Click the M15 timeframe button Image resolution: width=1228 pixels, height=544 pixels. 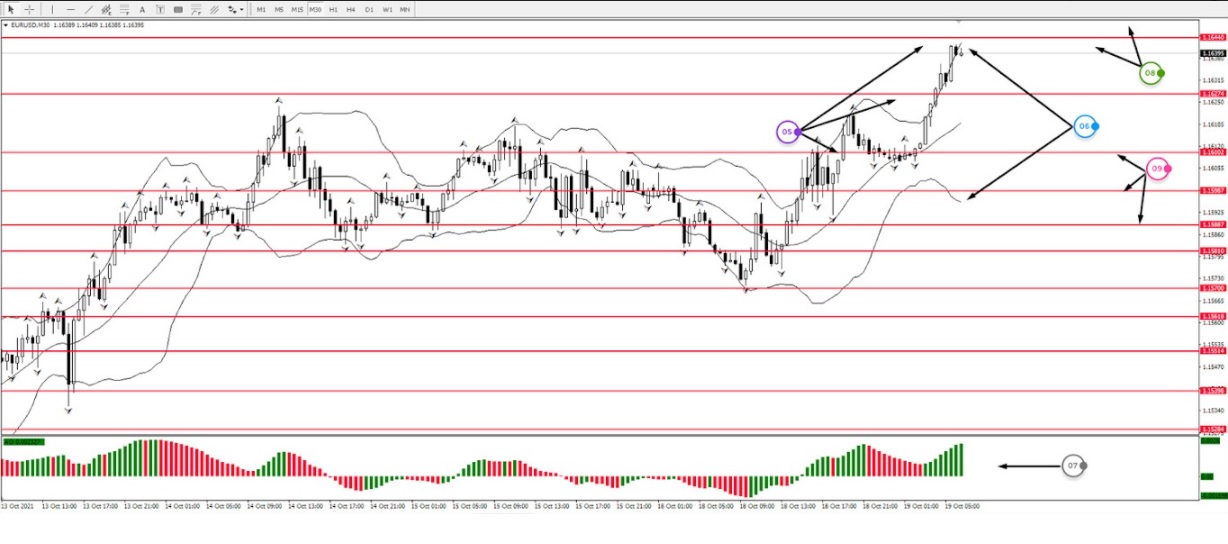[x=297, y=9]
